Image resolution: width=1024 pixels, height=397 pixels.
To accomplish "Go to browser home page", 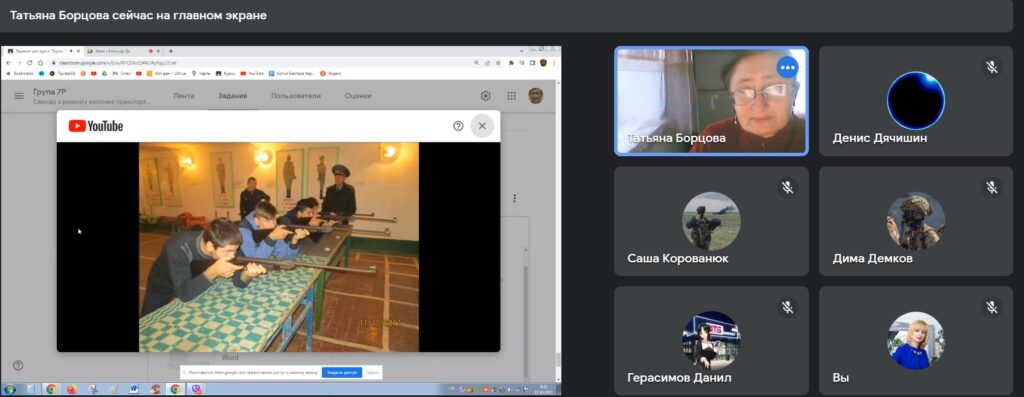I will point(40,63).
